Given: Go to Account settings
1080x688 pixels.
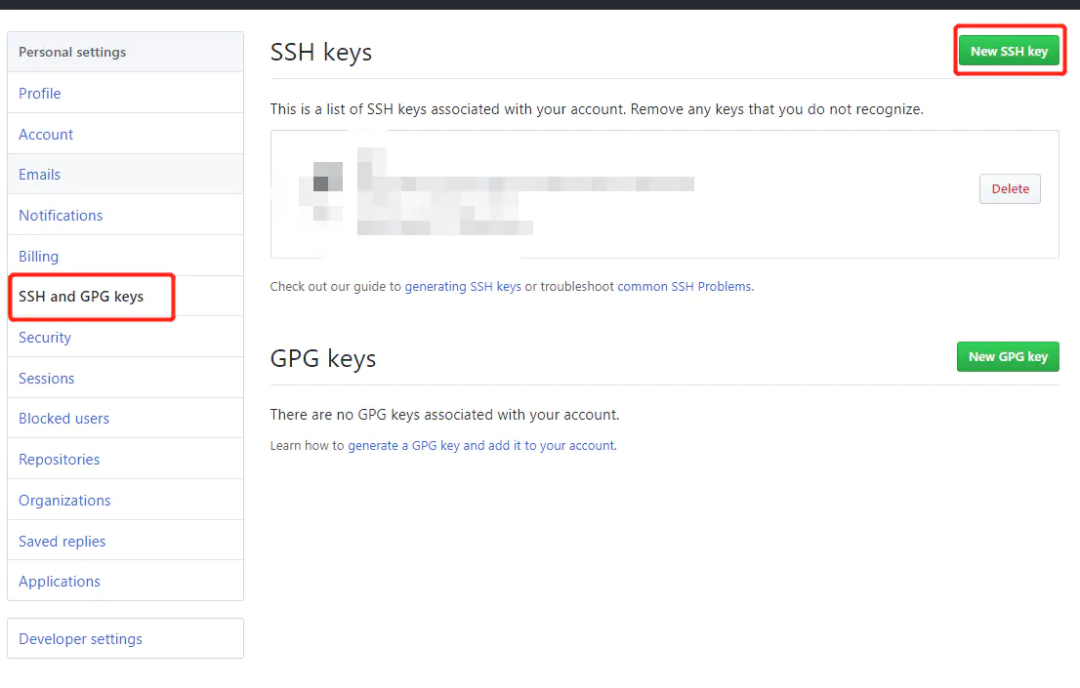Looking at the screenshot, I should pyautogui.click(x=46, y=134).
